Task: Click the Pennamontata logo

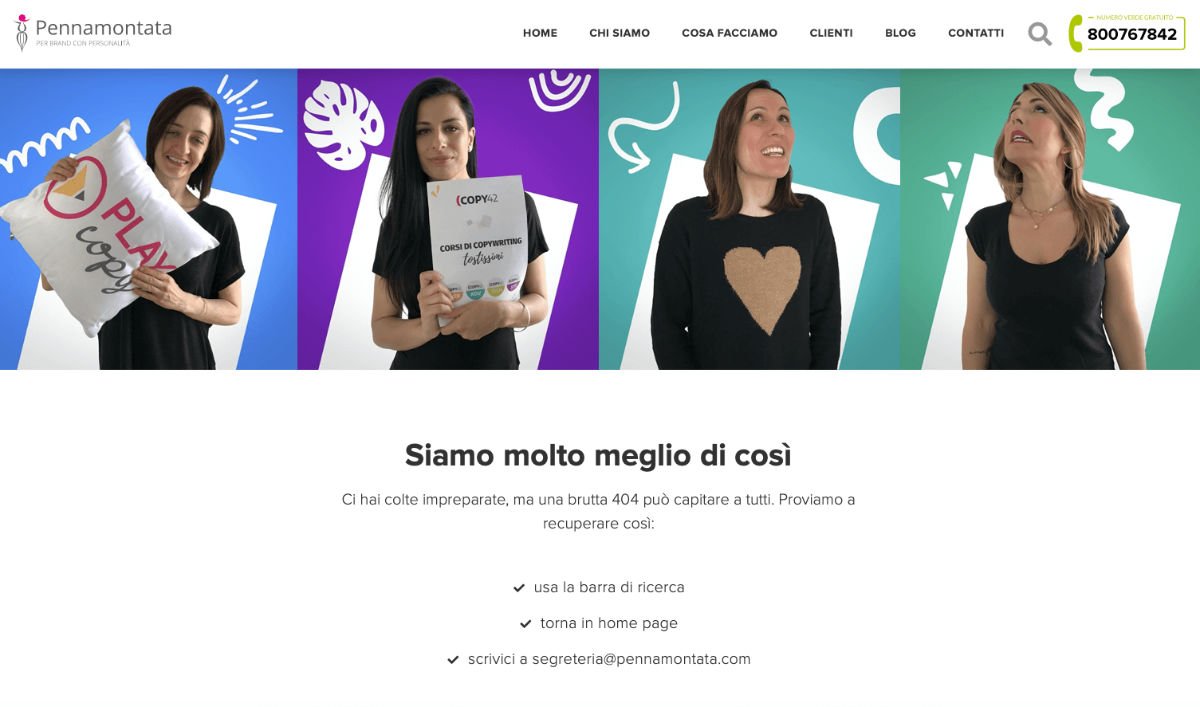Action: coord(93,33)
